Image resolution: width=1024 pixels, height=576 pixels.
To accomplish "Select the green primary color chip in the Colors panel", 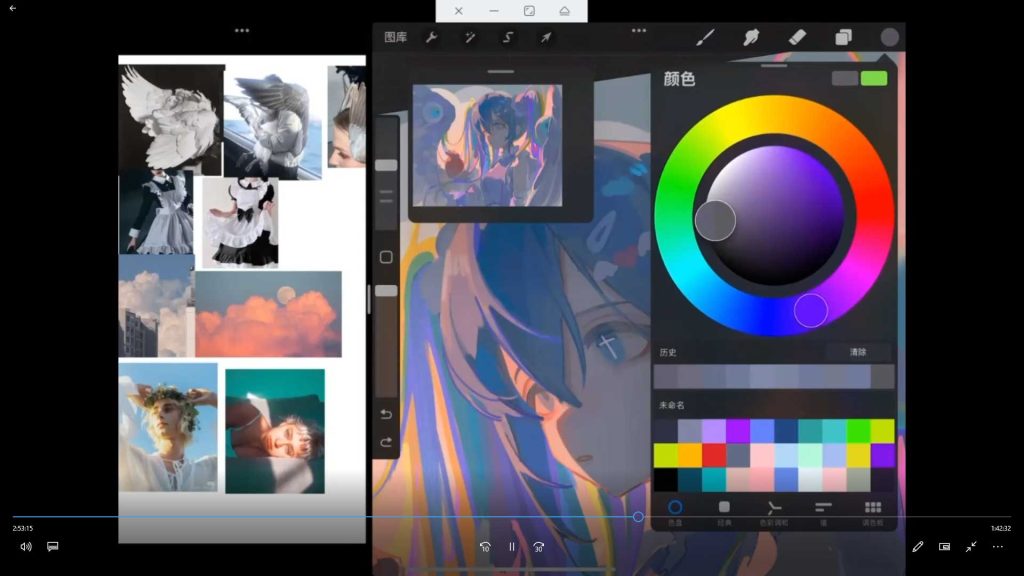I will (x=874, y=79).
